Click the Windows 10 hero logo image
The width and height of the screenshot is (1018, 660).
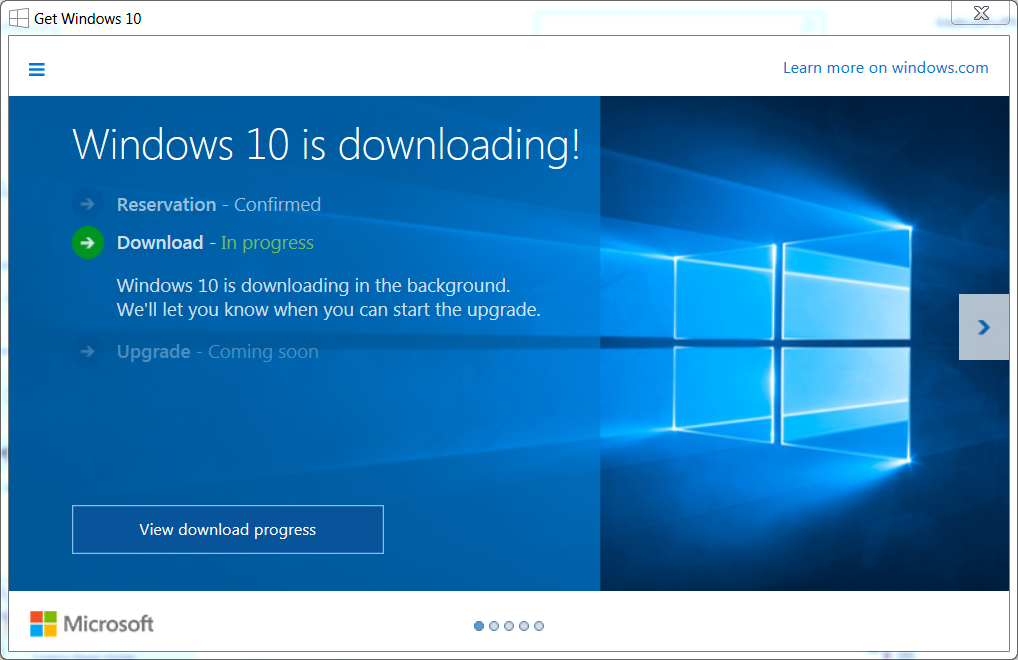pos(792,344)
